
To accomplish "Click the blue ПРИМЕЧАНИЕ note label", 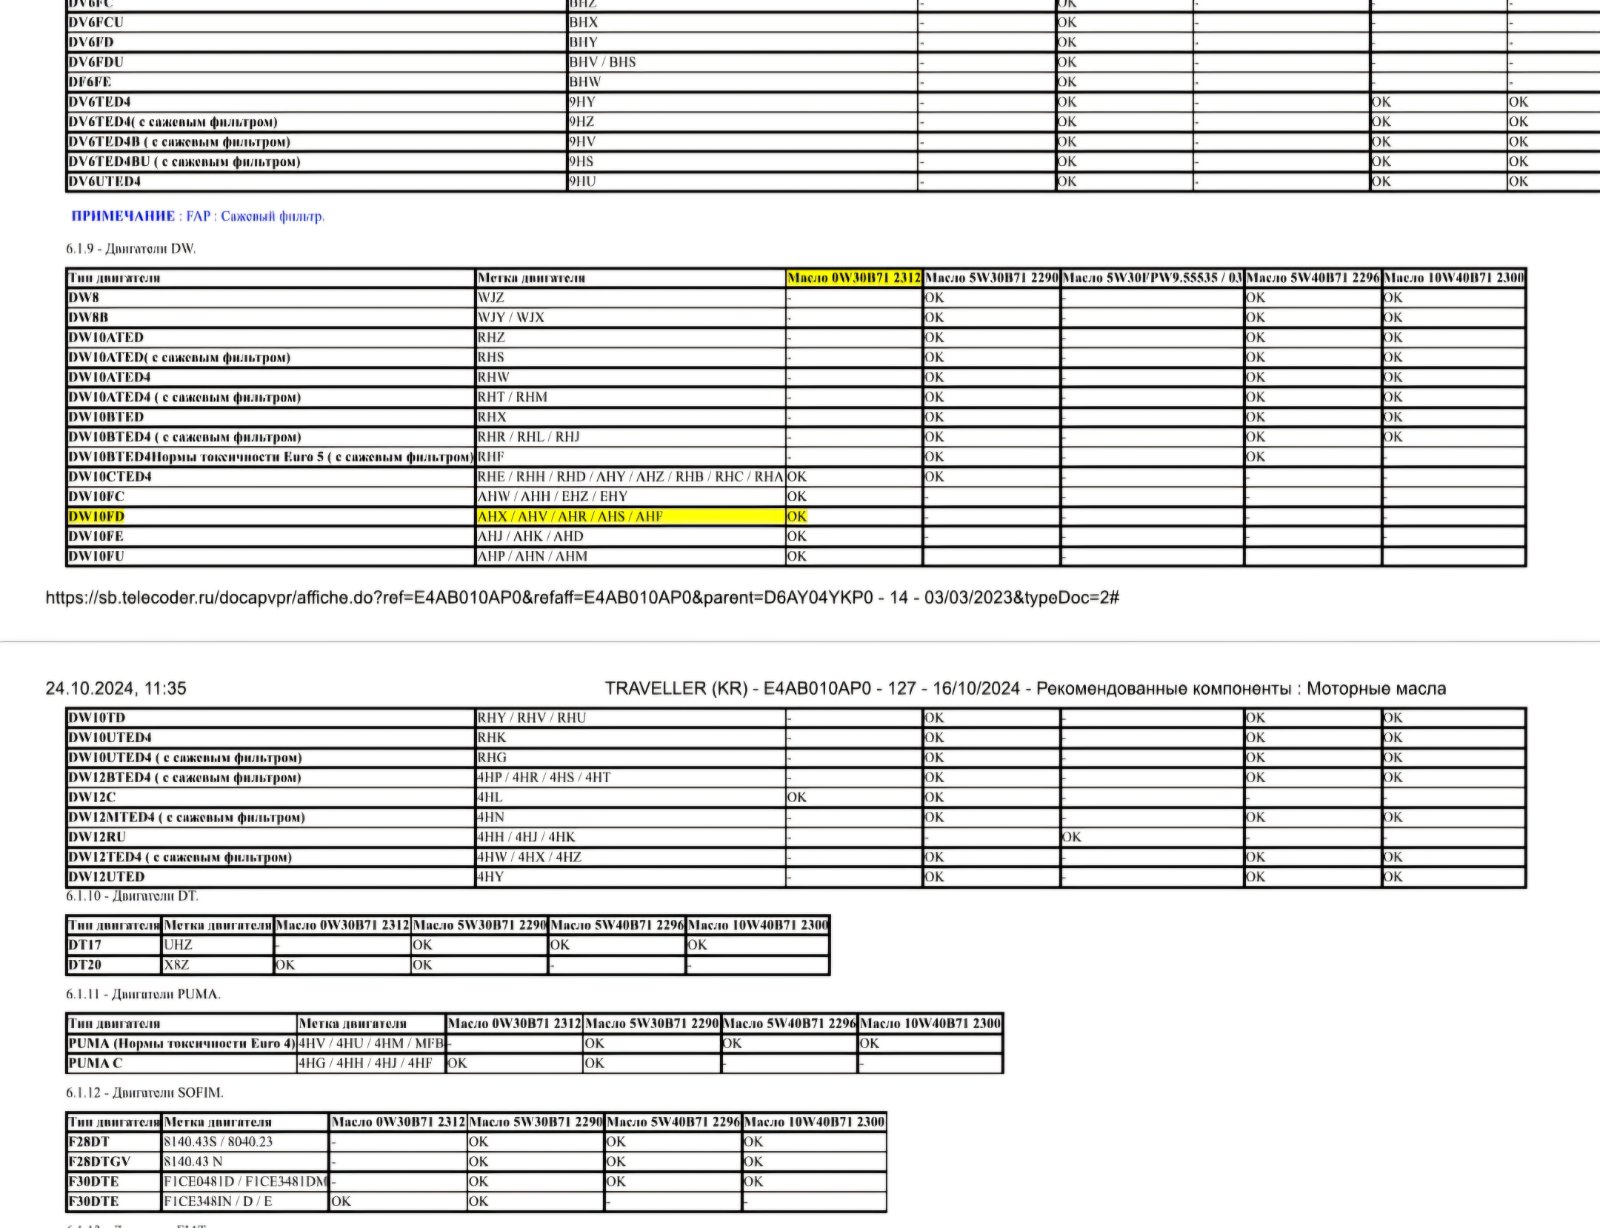I will (x=123, y=216).
